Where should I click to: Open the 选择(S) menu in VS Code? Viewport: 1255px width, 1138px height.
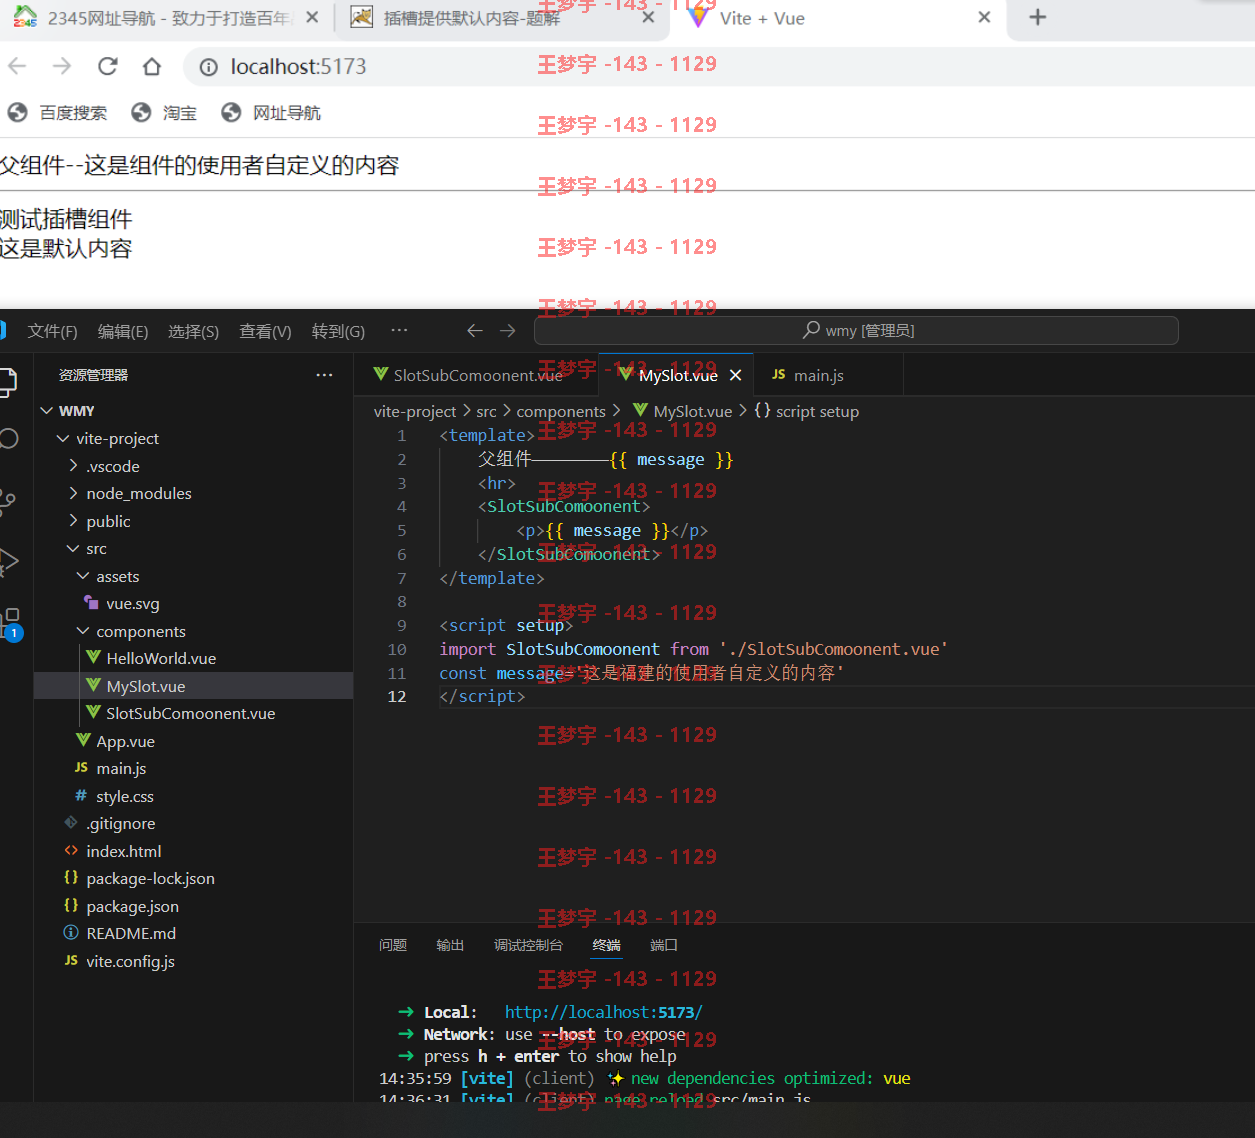tap(193, 331)
